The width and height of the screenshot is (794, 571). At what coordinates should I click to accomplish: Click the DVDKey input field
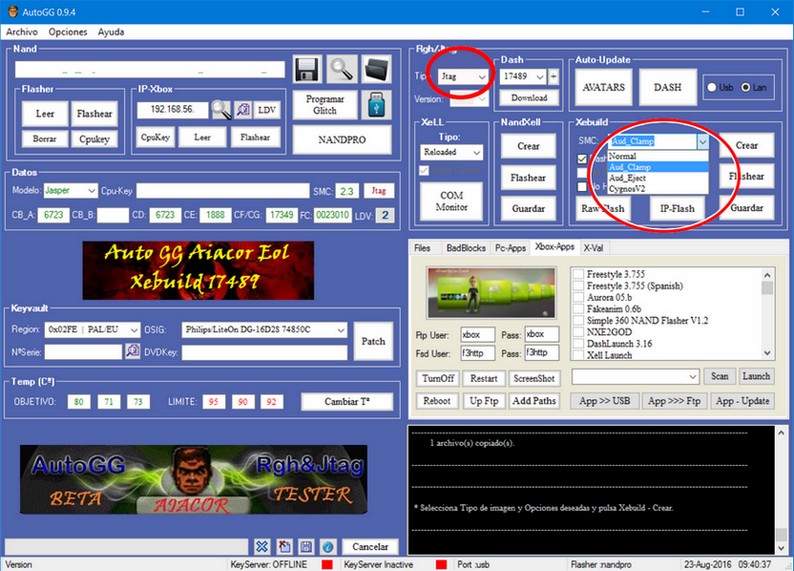click(264, 352)
